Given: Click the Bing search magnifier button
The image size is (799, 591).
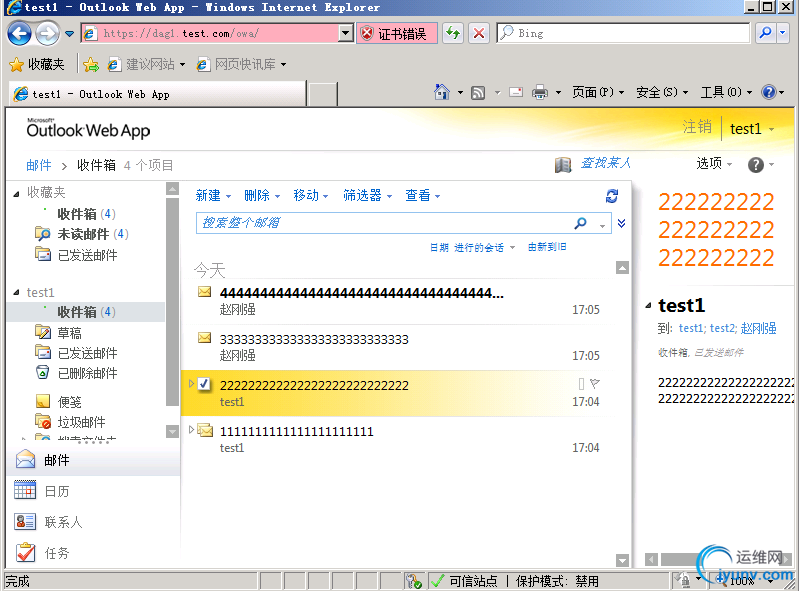Looking at the screenshot, I should [x=765, y=34].
